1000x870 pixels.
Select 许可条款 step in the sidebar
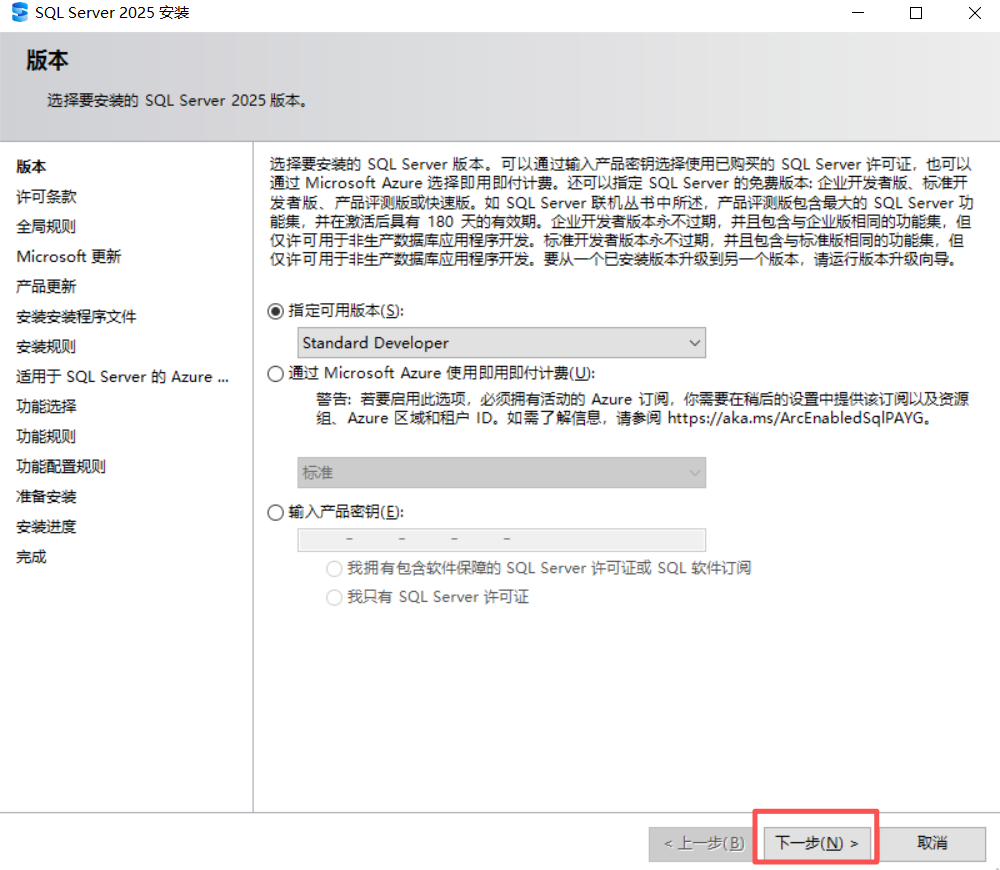pos(46,196)
